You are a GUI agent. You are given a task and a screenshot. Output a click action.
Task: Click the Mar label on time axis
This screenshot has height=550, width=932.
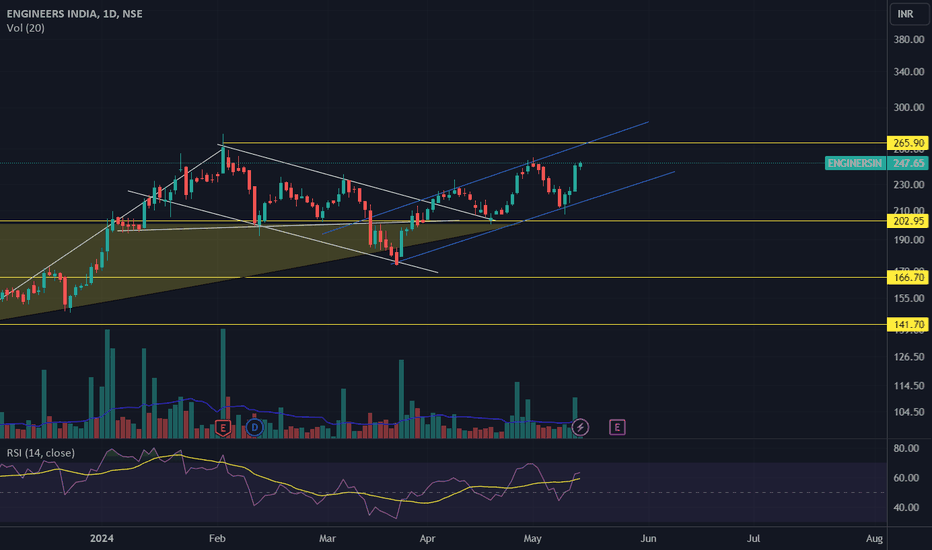pyautogui.click(x=328, y=539)
